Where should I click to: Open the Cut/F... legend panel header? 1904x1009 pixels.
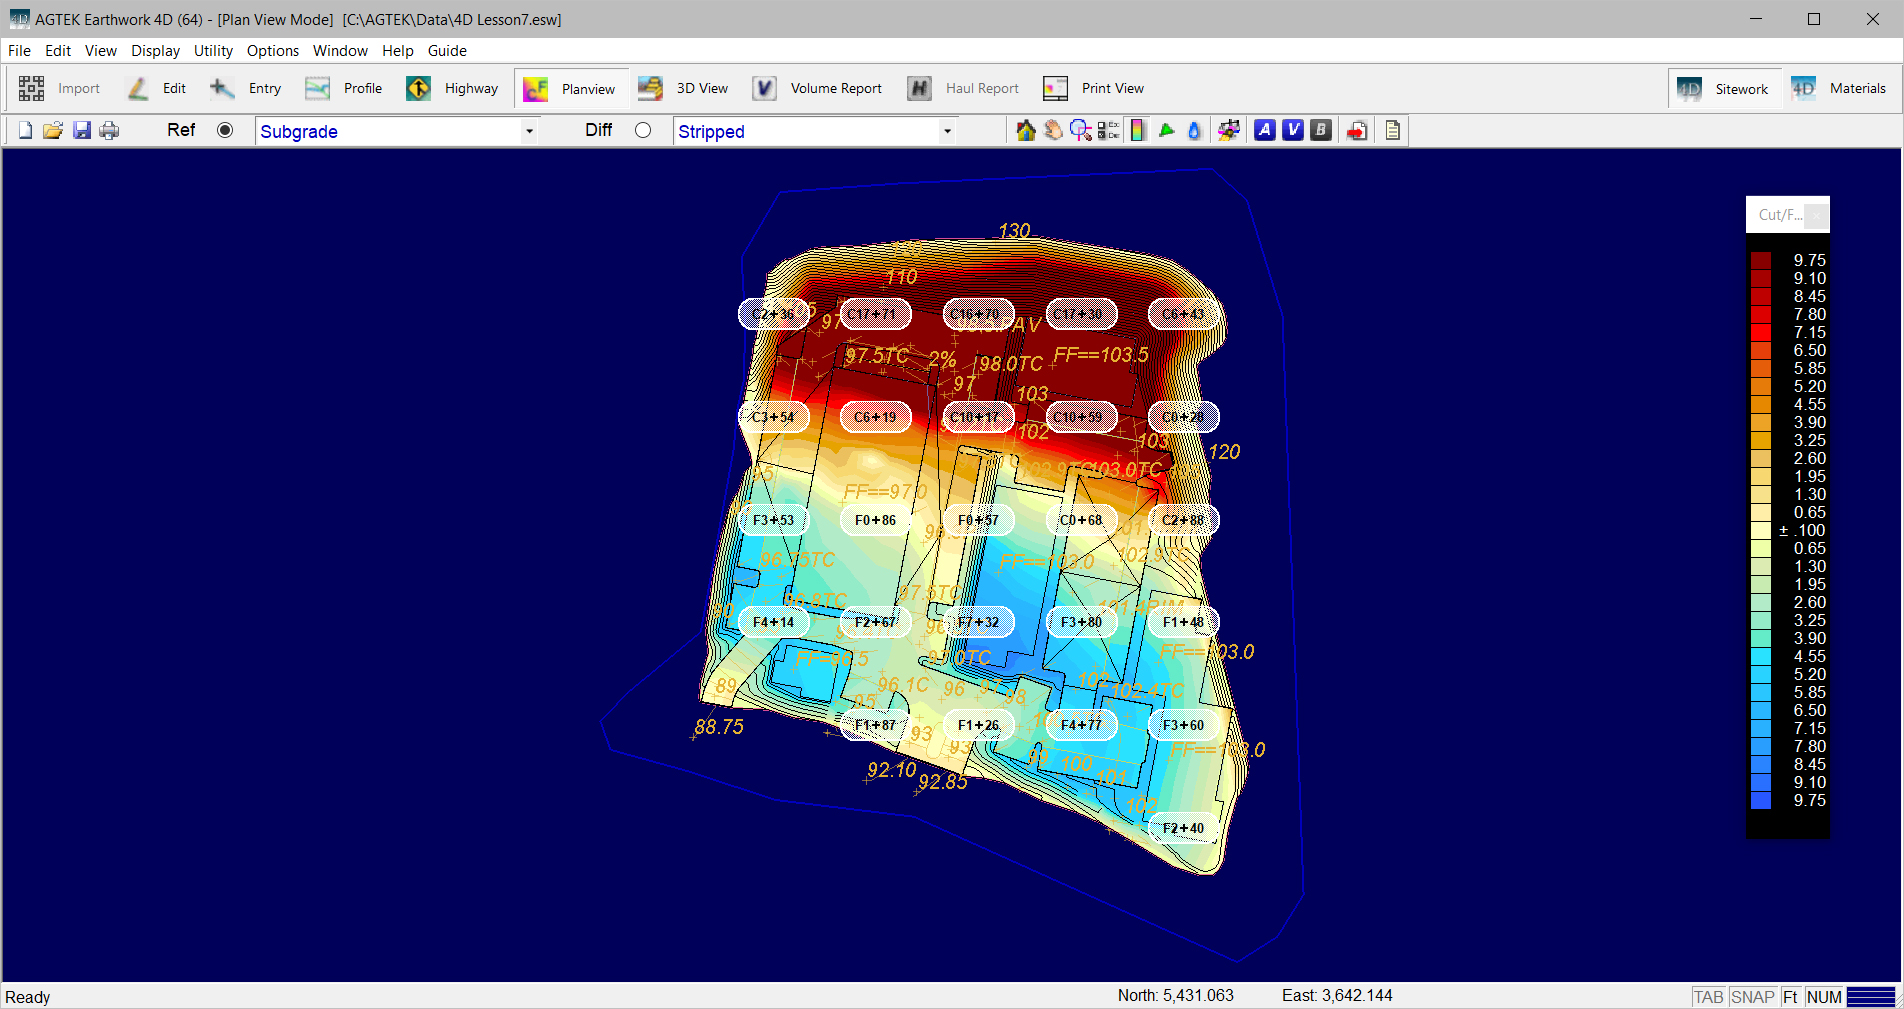tap(1780, 215)
